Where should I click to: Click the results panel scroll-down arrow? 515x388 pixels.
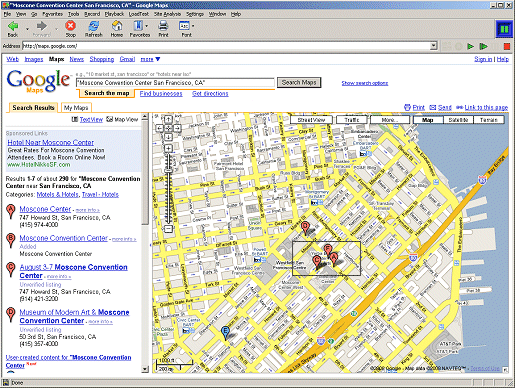coord(145,369)
